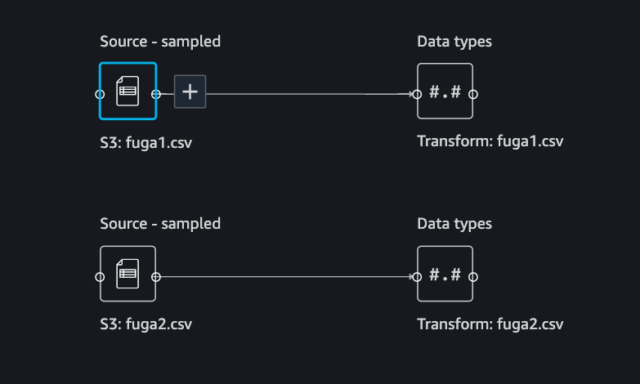Click input port of fuga2.csv Data types node
Viewport: 640px width, 384px height.
(x=417, y=277)
